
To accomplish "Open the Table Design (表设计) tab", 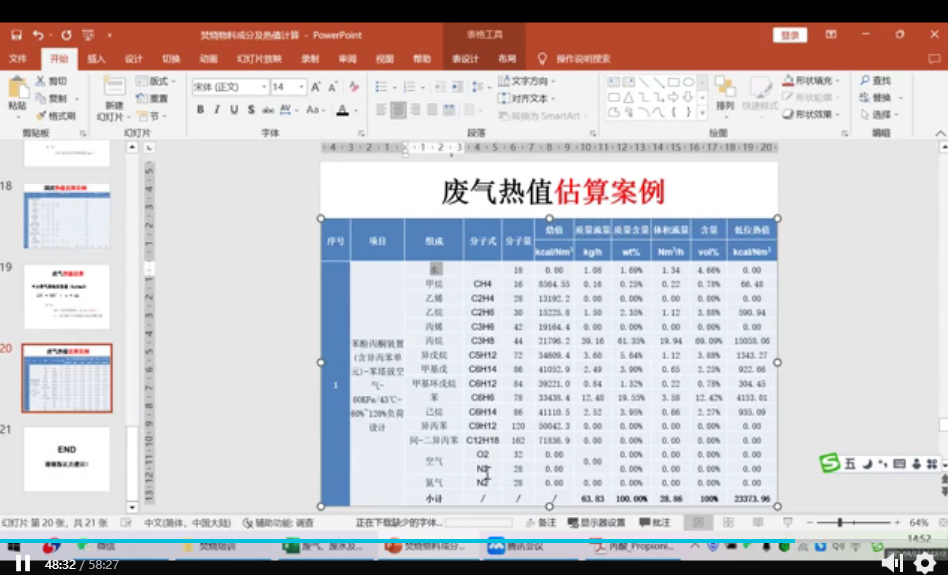I will pyautogui.click(x=465, y=59).
